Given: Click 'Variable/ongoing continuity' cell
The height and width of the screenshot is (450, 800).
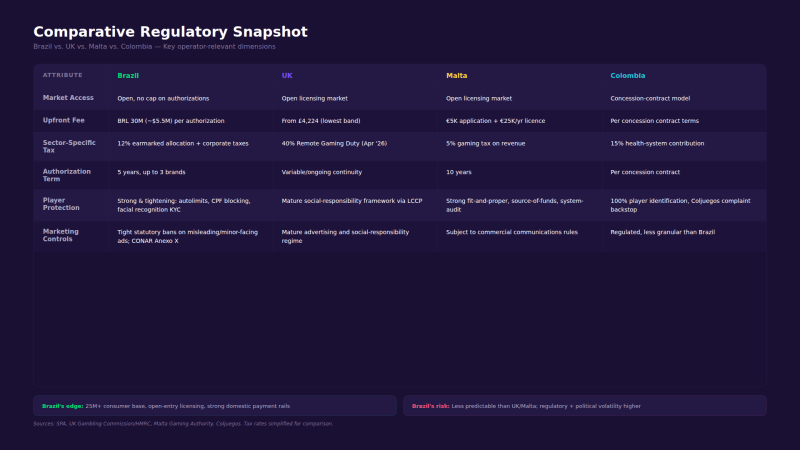Looking at the screenshot, I should [321, 172].
